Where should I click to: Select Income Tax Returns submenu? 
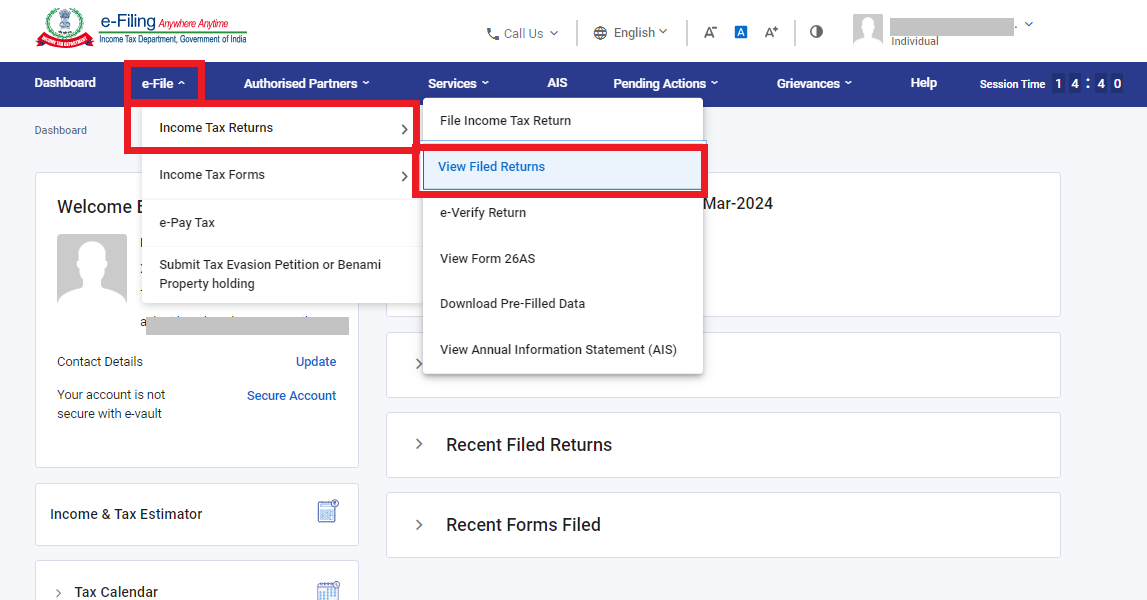coord(282,128)
